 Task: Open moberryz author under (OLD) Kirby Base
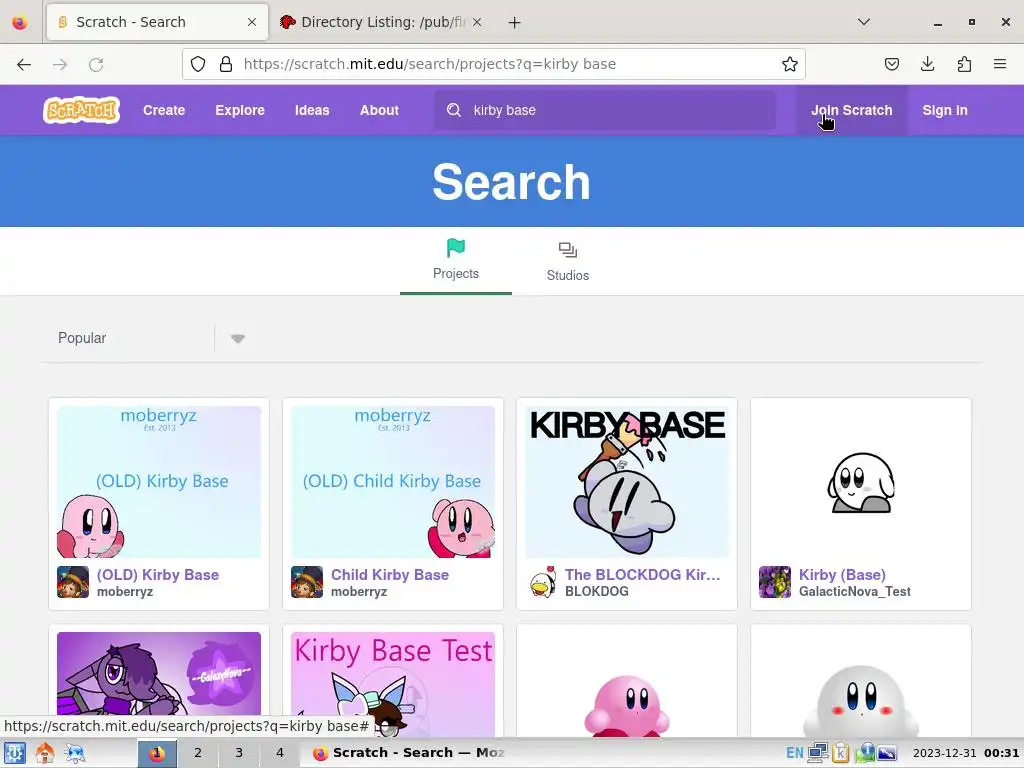(125, 592)
